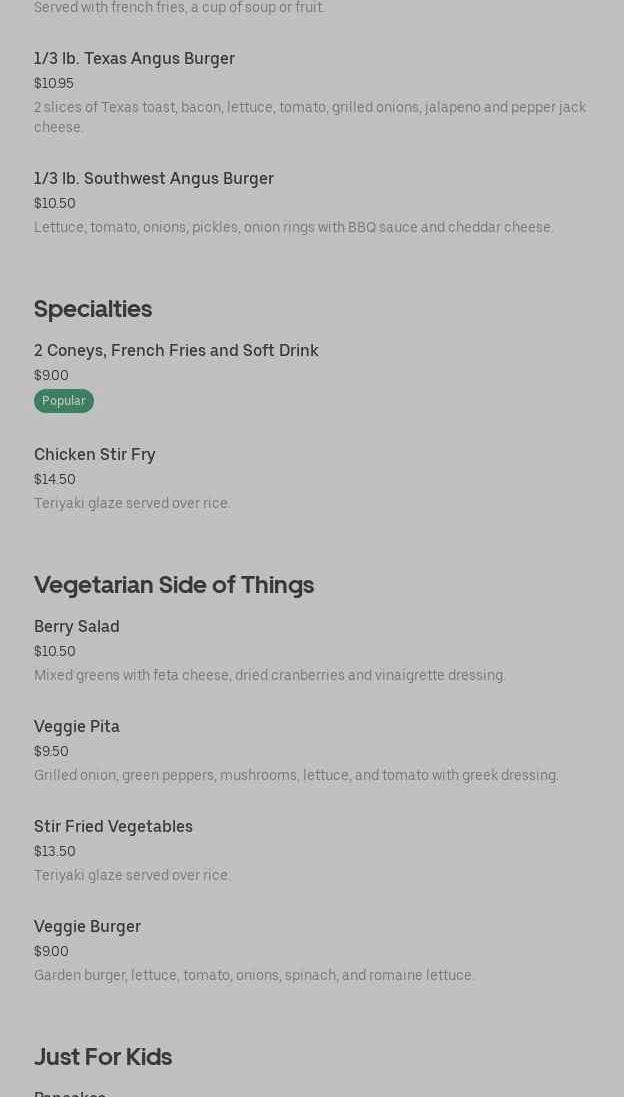The height and width of the screenshot is (1097, 624).
Task: Open the 1/3 lb. Texas Angus Burger item
Action: point(134,59)
